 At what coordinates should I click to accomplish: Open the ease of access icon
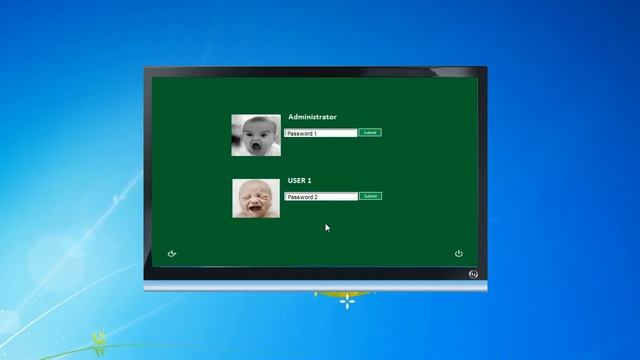172,253
